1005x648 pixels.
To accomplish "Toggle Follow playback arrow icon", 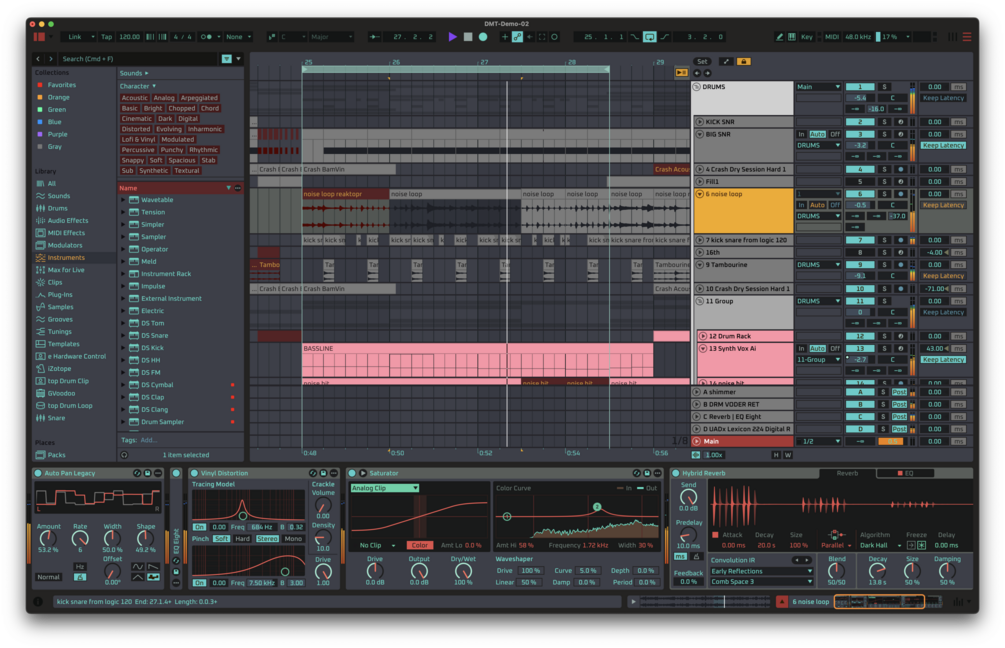I will click(374, 37).
